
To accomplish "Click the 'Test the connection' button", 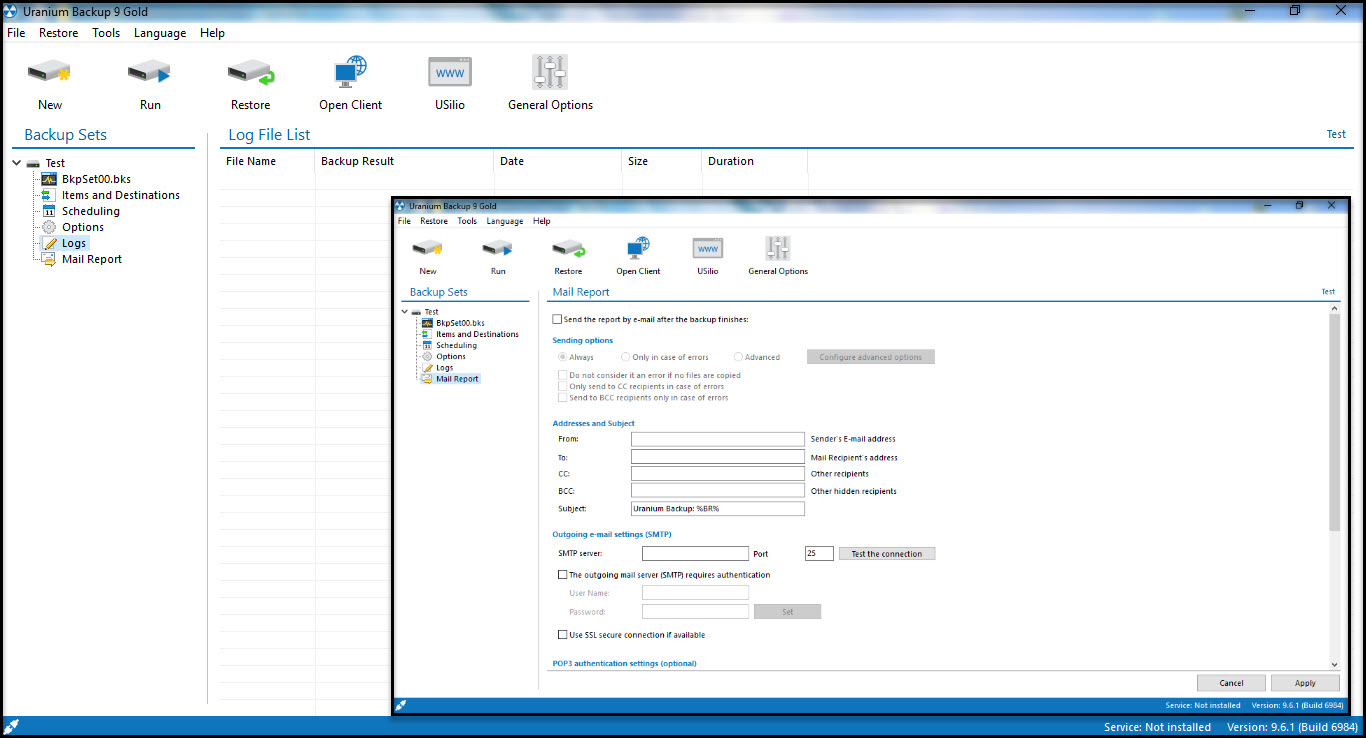I will point(887,554).
